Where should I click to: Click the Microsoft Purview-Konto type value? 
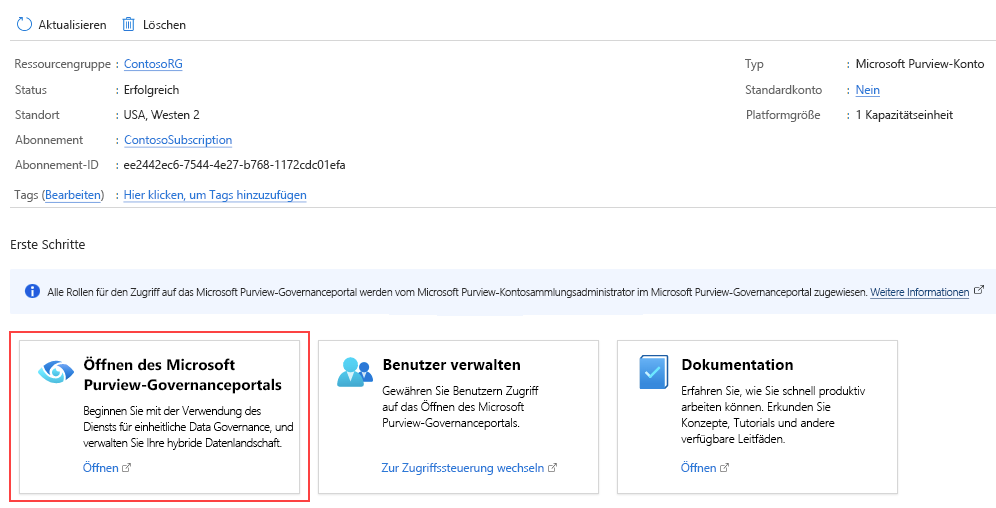pyautogui.click(x=920, y=64)
